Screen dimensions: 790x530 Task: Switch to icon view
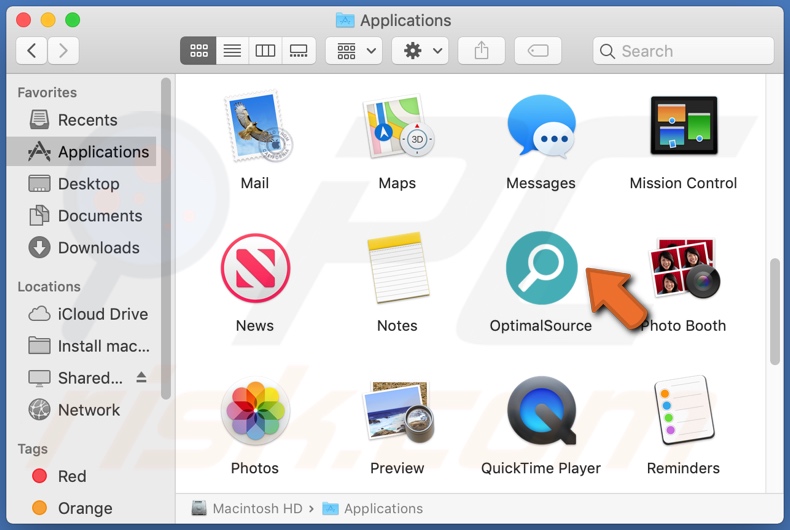click(198, 50)
